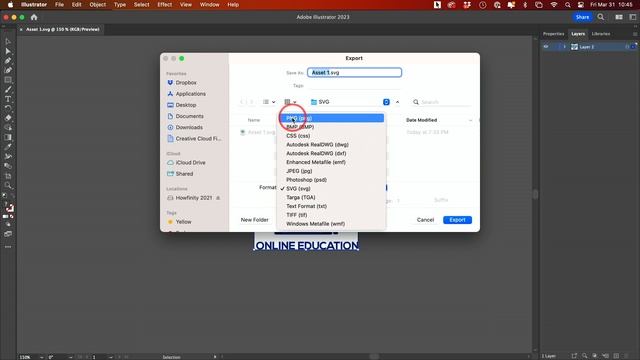This screenshot has height=360, width=640.
Task: Collapse the Export dialog with chevron up
Action: 397,102
